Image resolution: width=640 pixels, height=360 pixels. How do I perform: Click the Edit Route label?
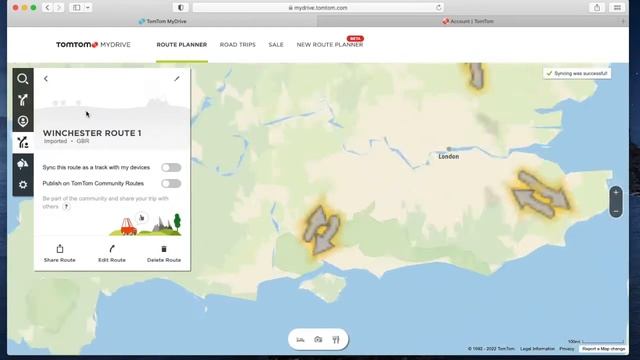point(112,260)
